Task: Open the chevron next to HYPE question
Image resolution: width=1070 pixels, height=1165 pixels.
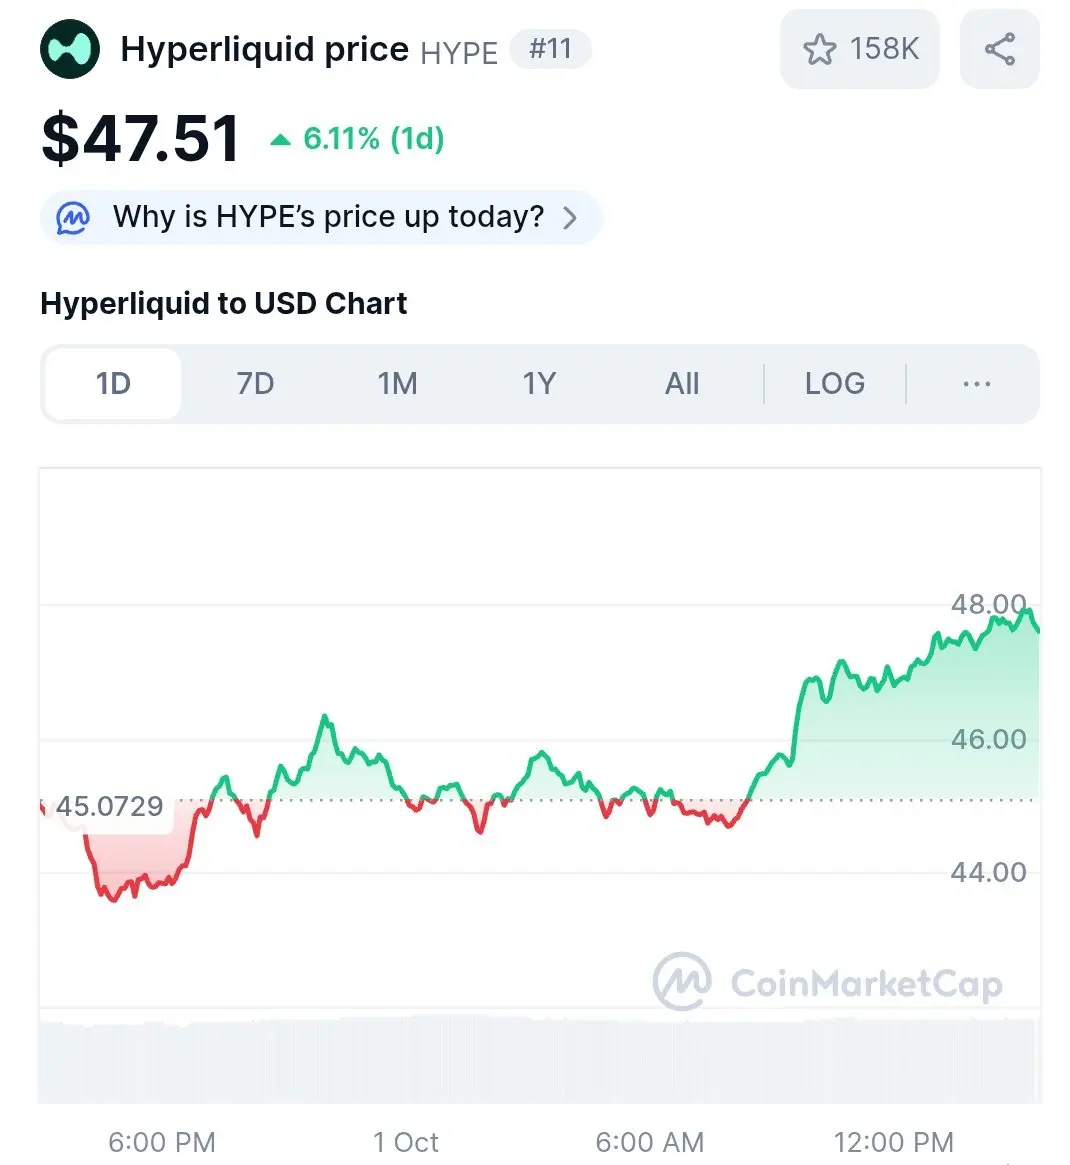Action: pyautogui.click(x=570, y=217)
